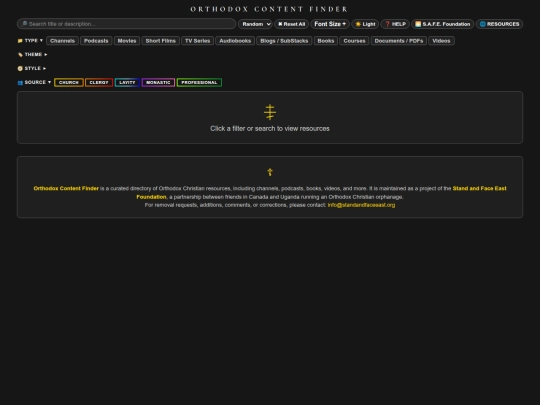Viewport: 540px width, 405px height.
Task: Filter by Books type
Action: click(326, 41)
